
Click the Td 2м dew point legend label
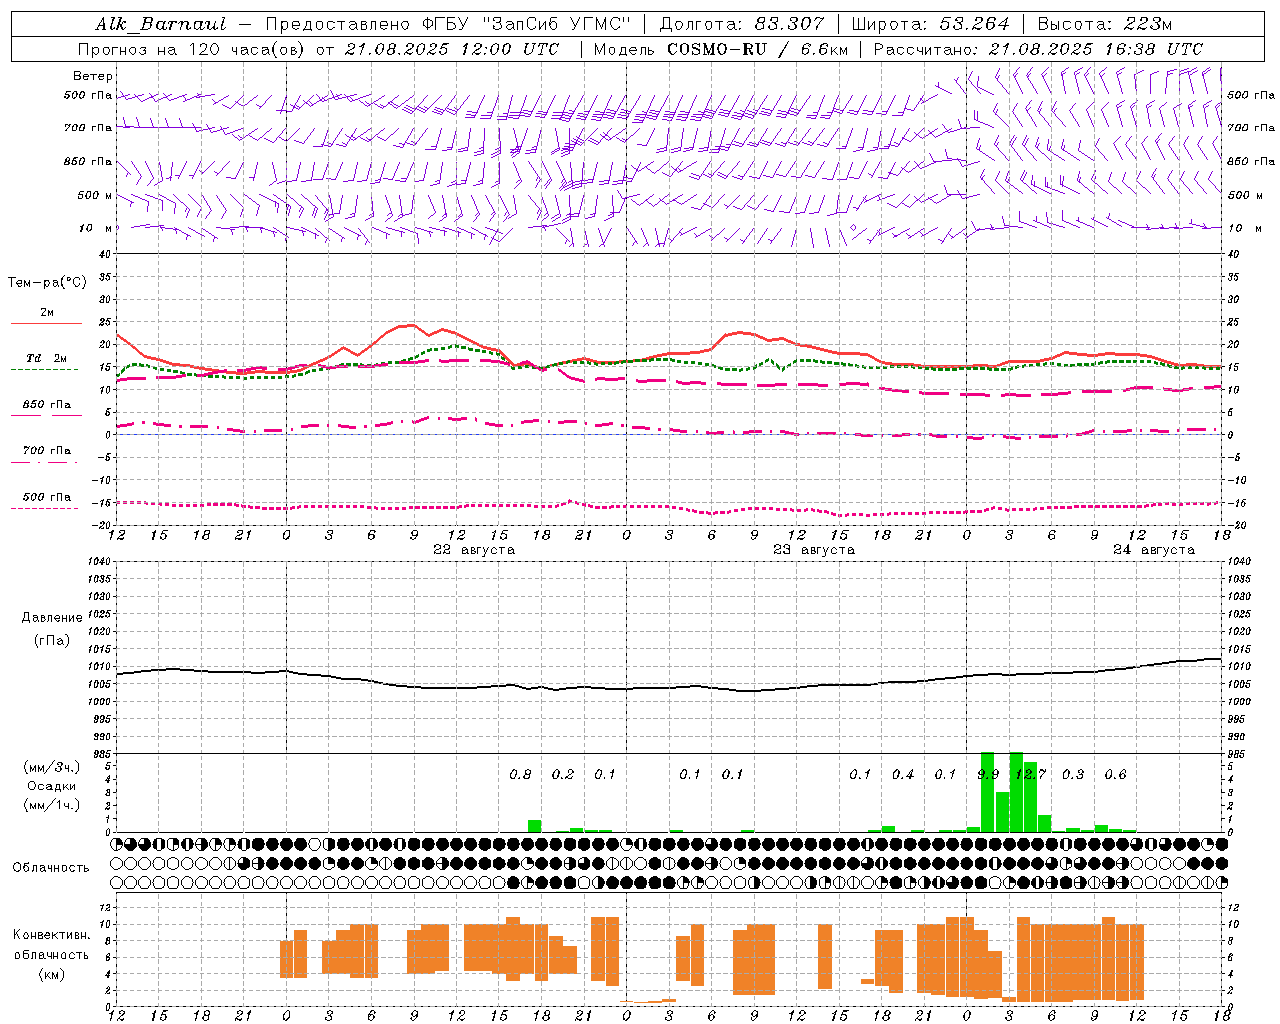47,358
